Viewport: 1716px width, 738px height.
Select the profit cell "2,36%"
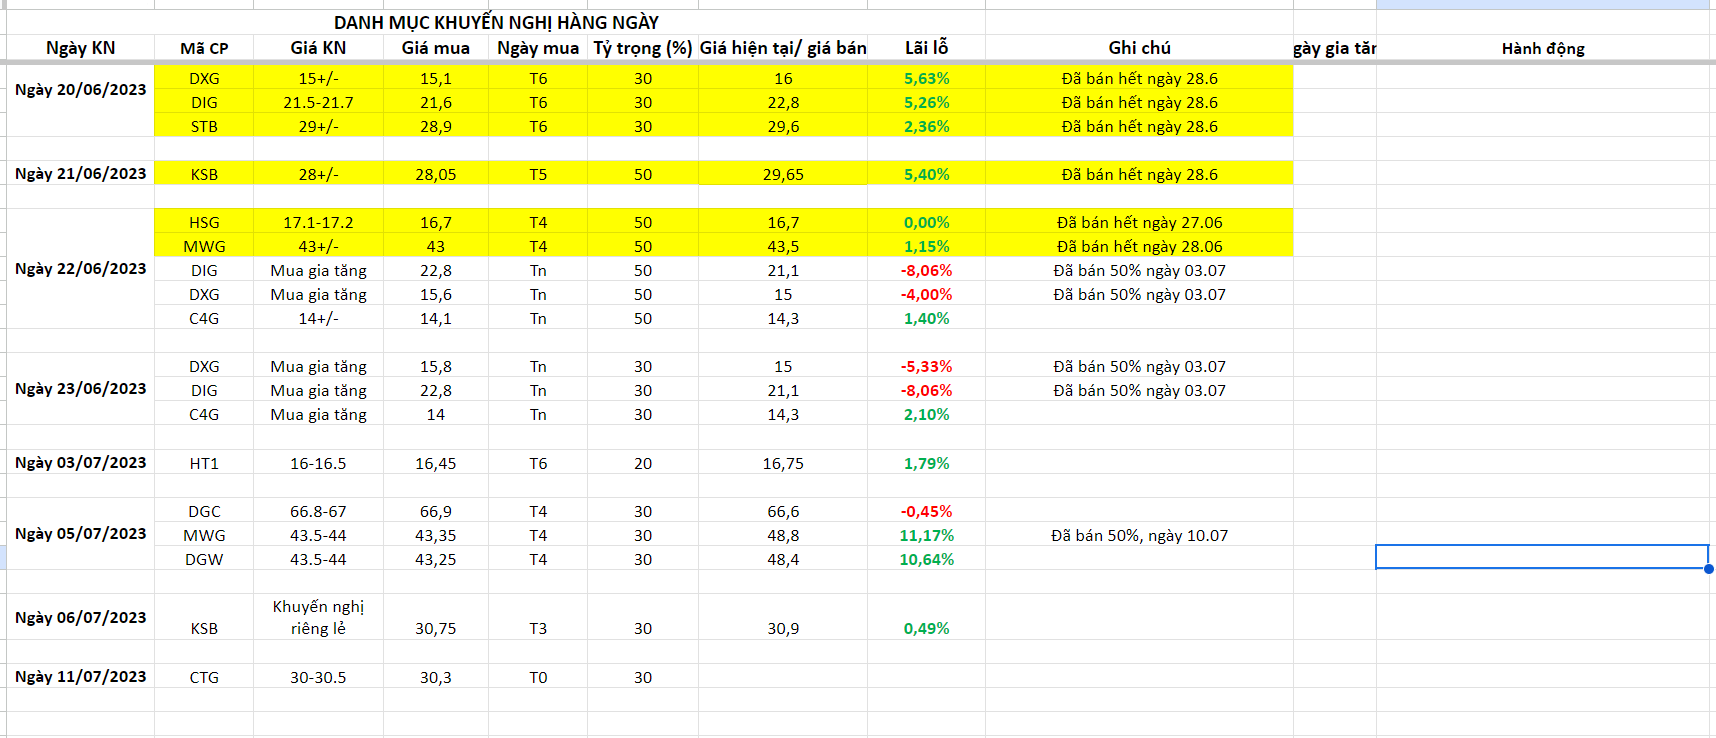927,126
